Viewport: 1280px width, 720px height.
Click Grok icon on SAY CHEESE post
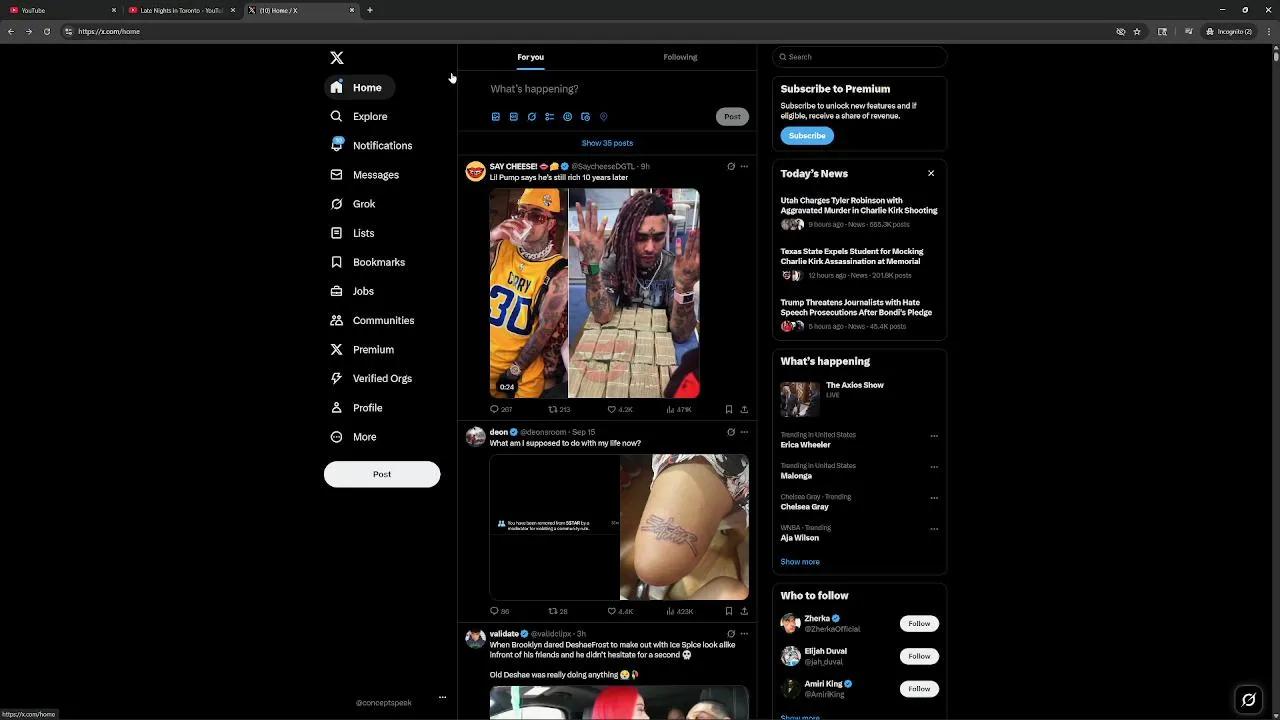(x=731, y=166)
